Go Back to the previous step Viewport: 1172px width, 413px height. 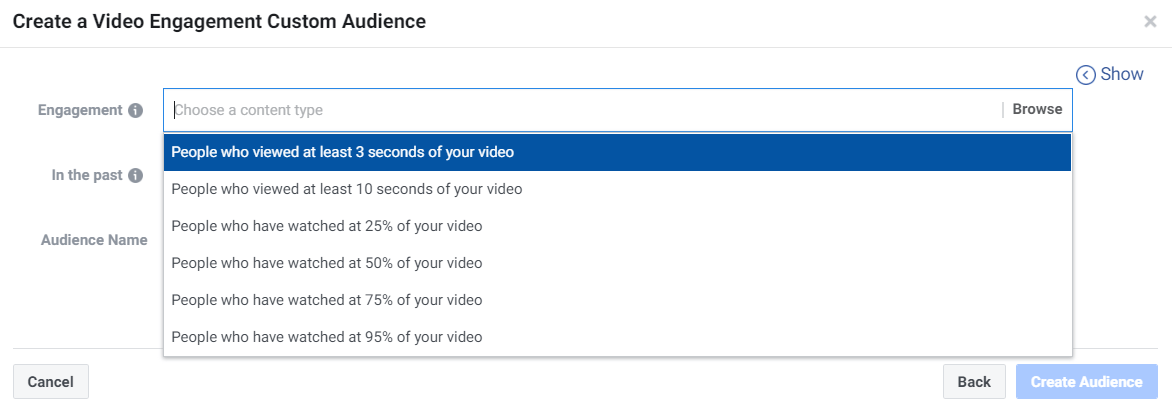click(x=974, y=382)
